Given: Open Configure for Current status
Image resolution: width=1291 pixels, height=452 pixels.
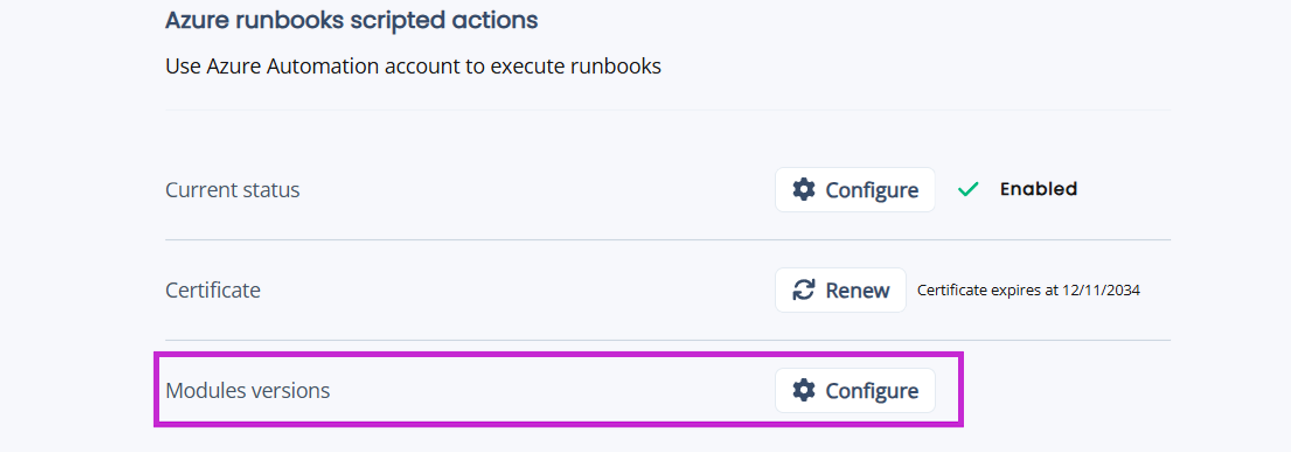Looking at the screenshot, I should (x=855, y=190).
